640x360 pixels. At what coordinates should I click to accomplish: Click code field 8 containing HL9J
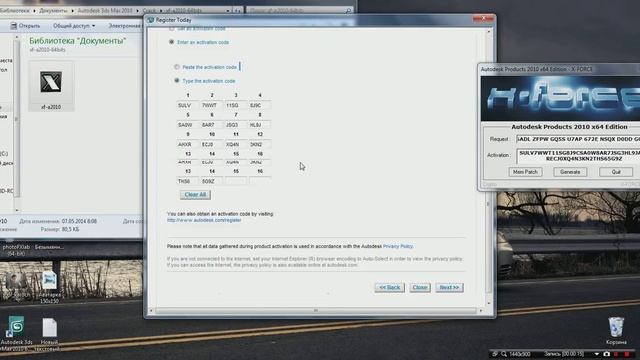[260, 125]
